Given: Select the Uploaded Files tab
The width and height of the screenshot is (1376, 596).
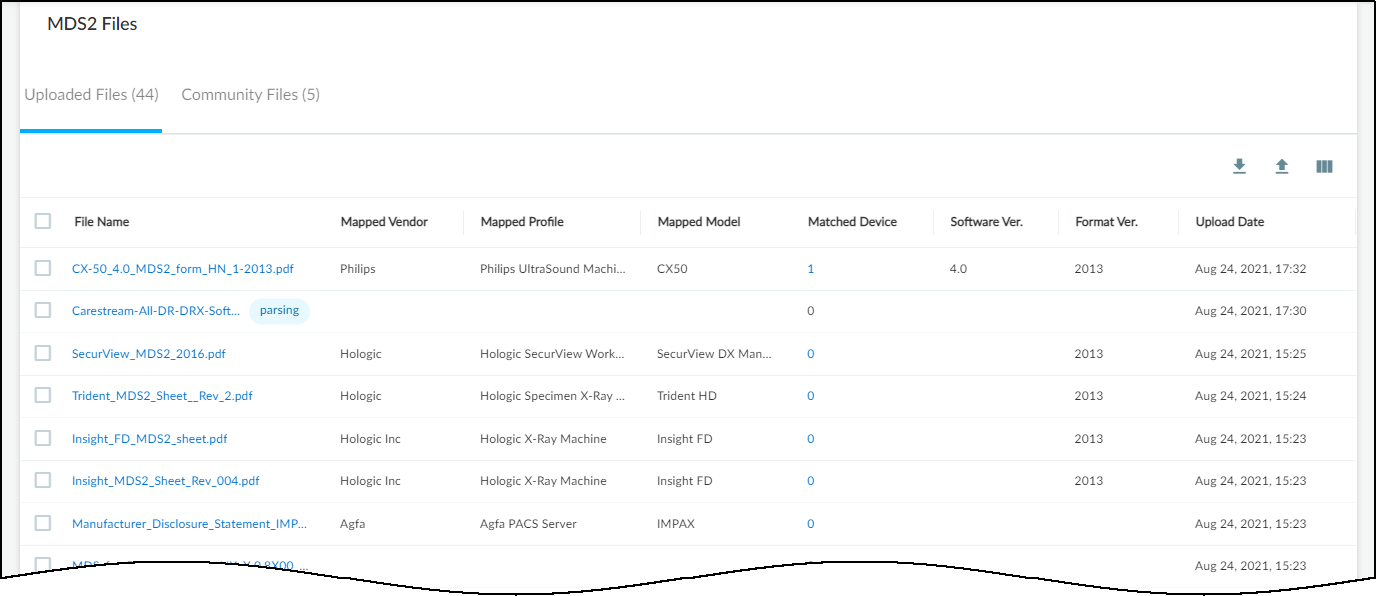Looking at the screenshot, I should (x=91, y=95).
